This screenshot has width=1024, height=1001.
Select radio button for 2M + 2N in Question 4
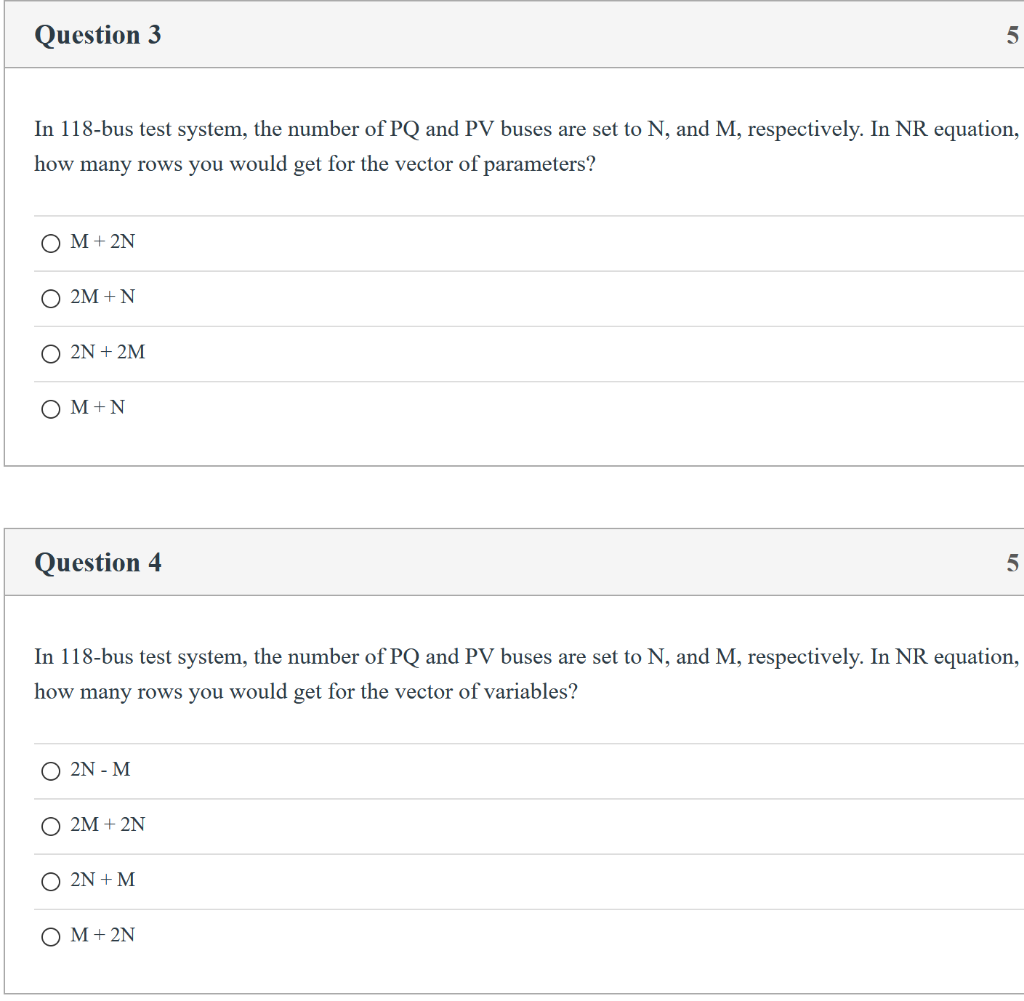click(x=50, y=826)
